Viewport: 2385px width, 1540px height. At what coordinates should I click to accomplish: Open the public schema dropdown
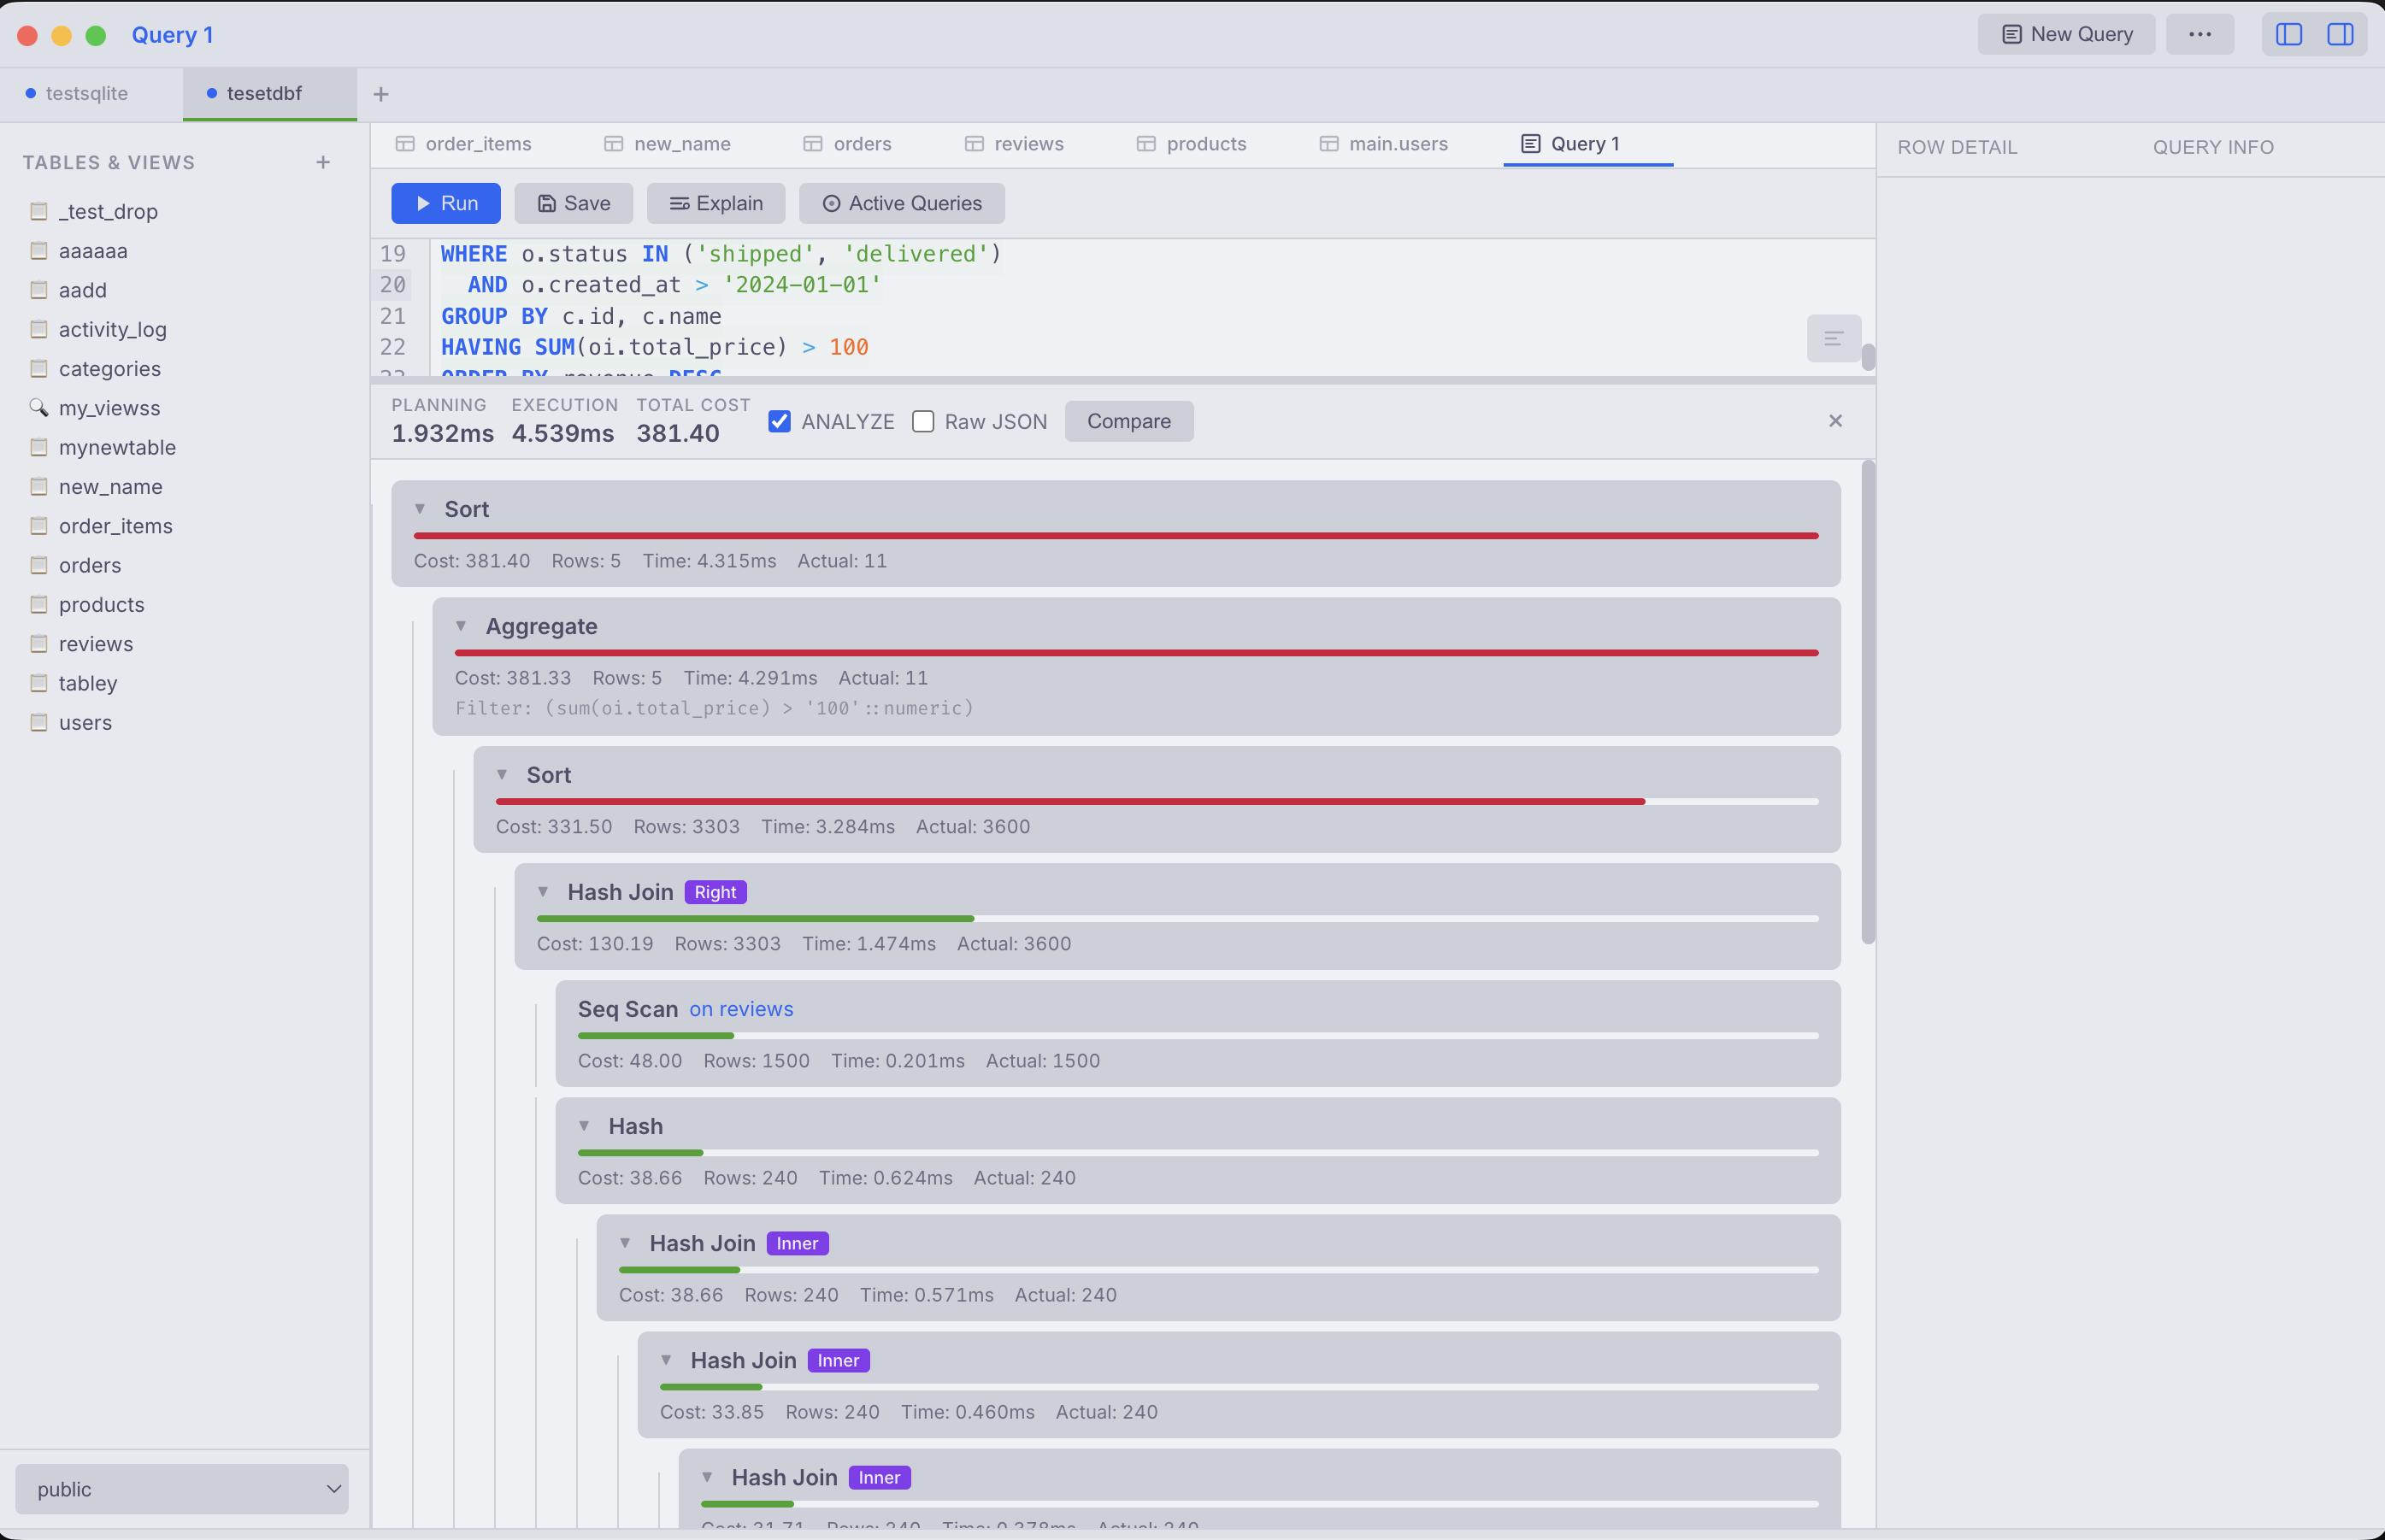tap(182, 1489)
